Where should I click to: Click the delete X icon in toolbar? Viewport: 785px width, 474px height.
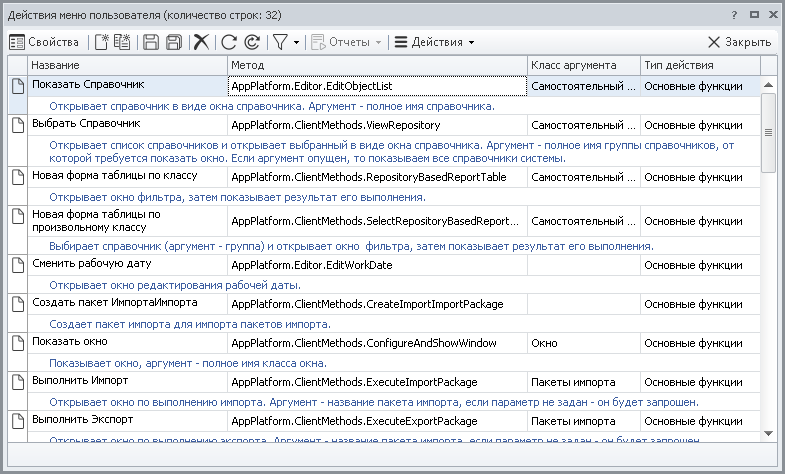click(201, 42)
